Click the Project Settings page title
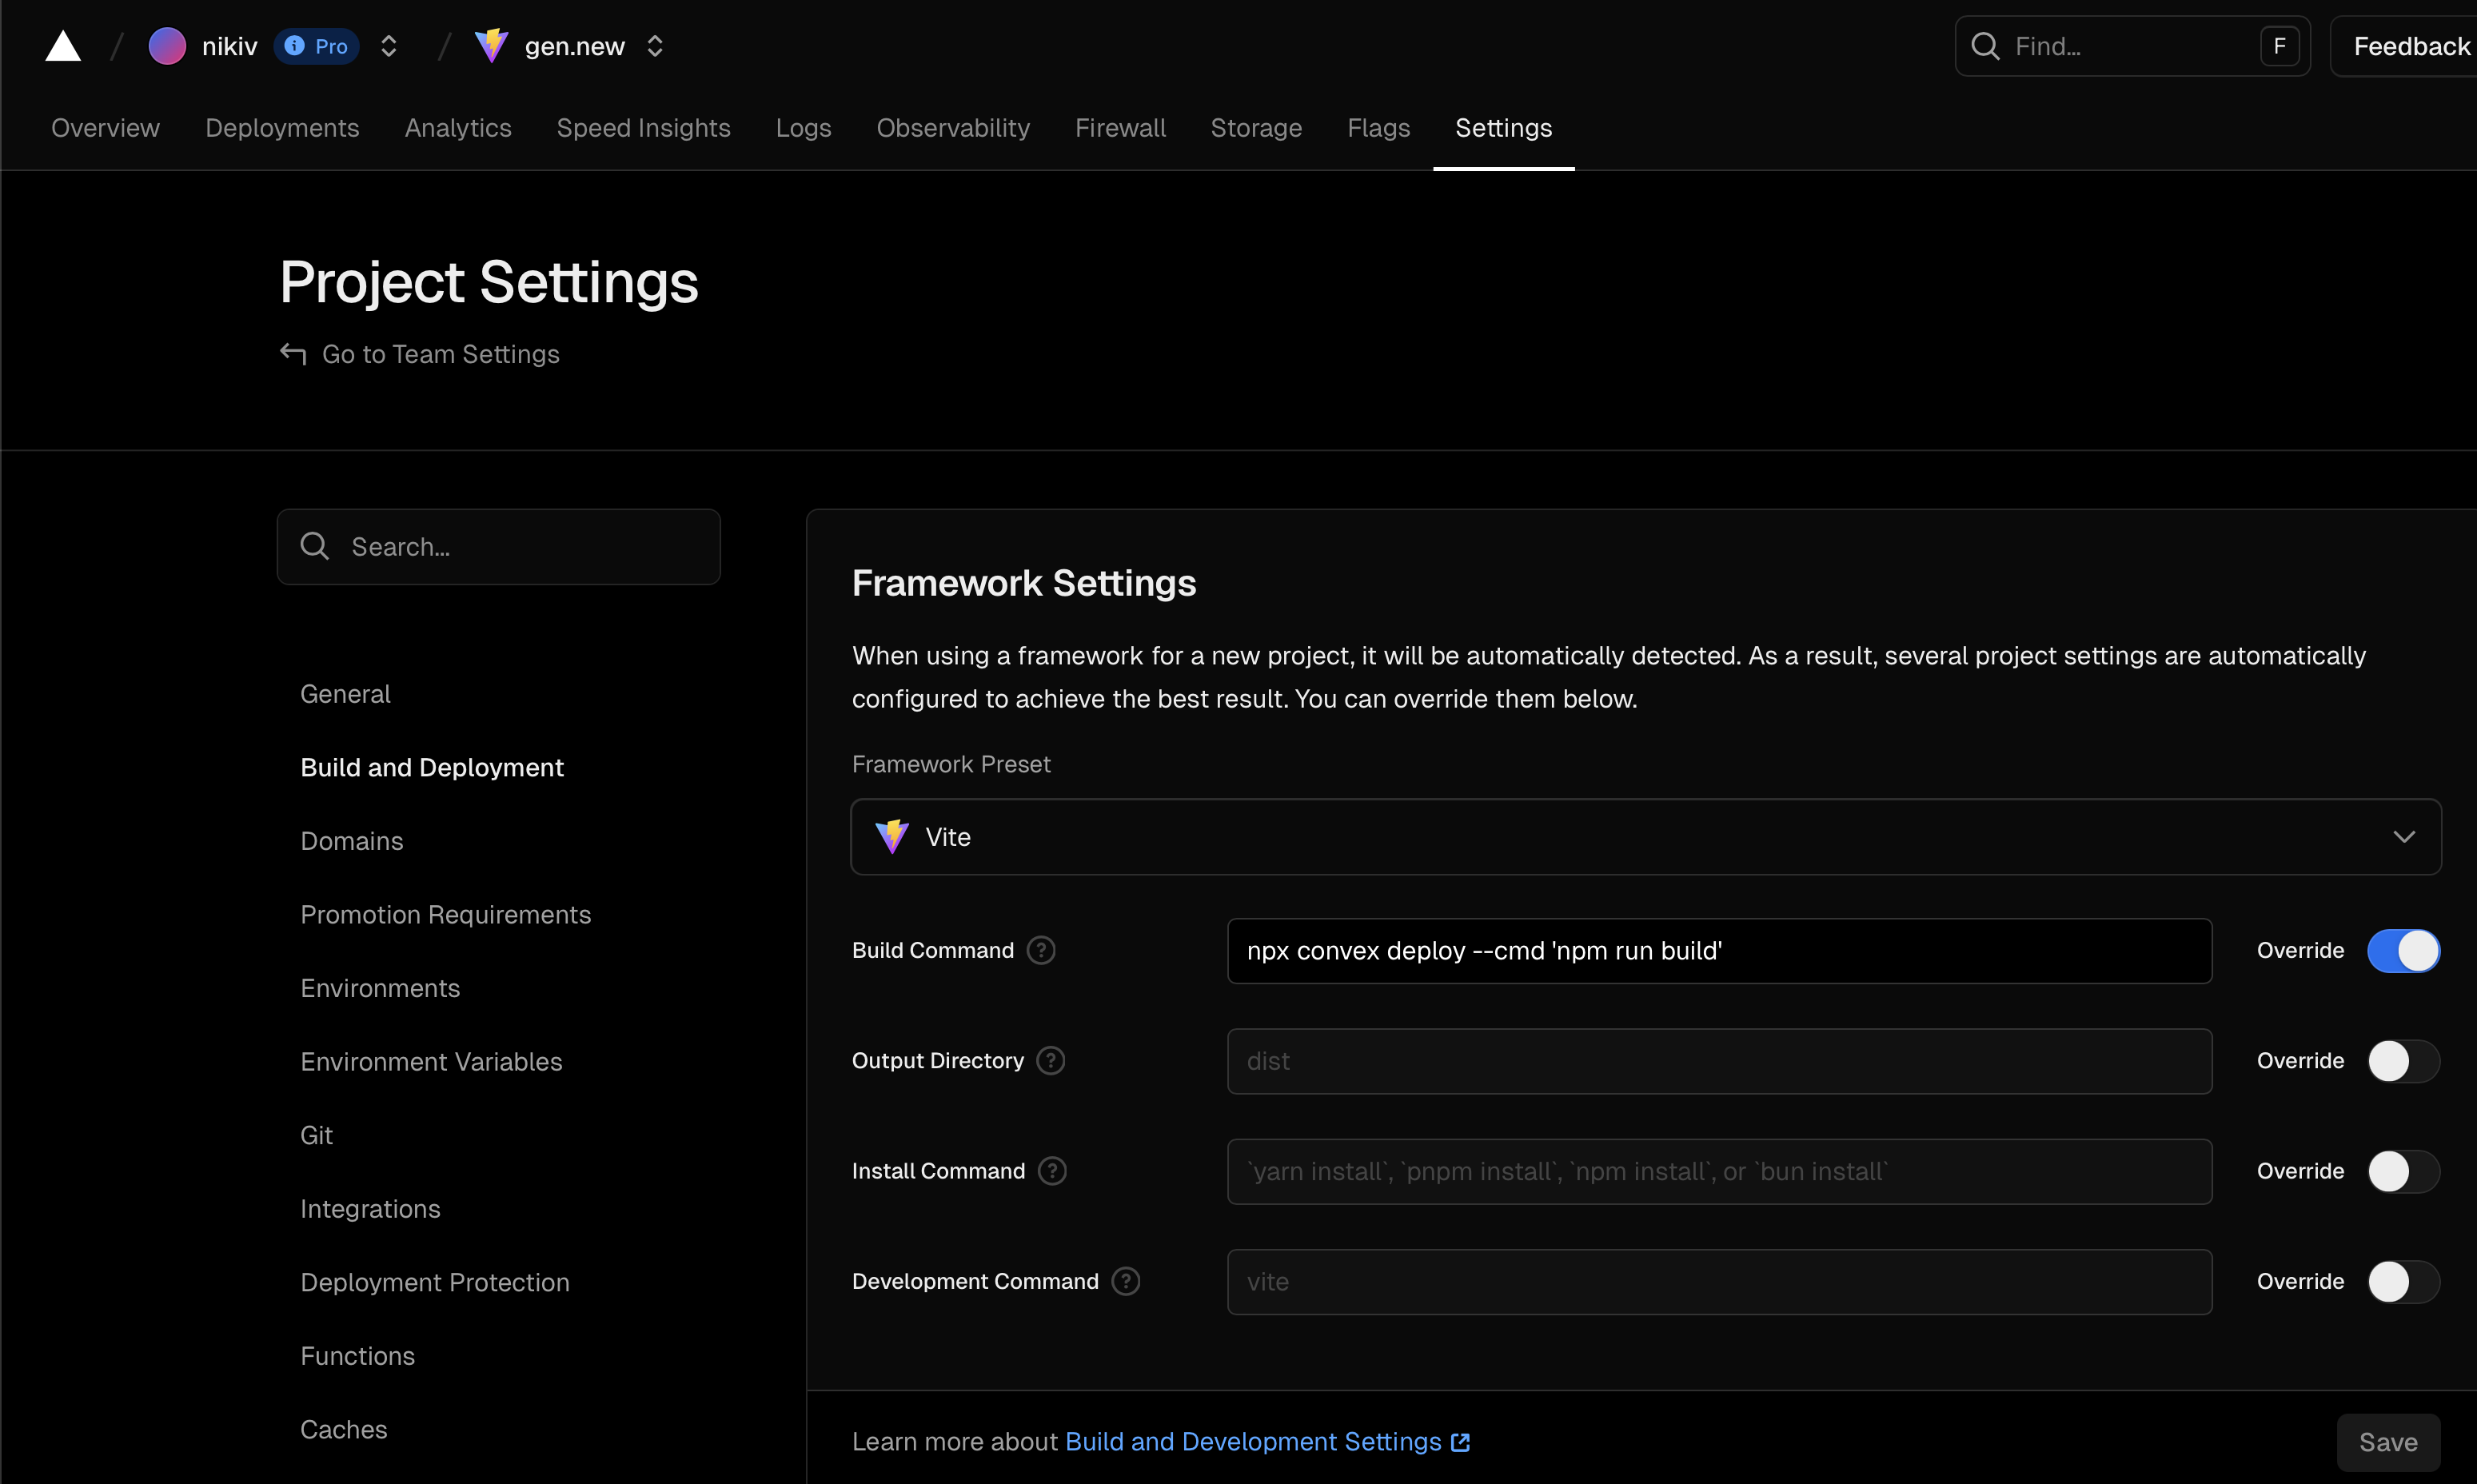This screenshot has width=2477, height=1484. pyautogui.click(x=489, y=282)
